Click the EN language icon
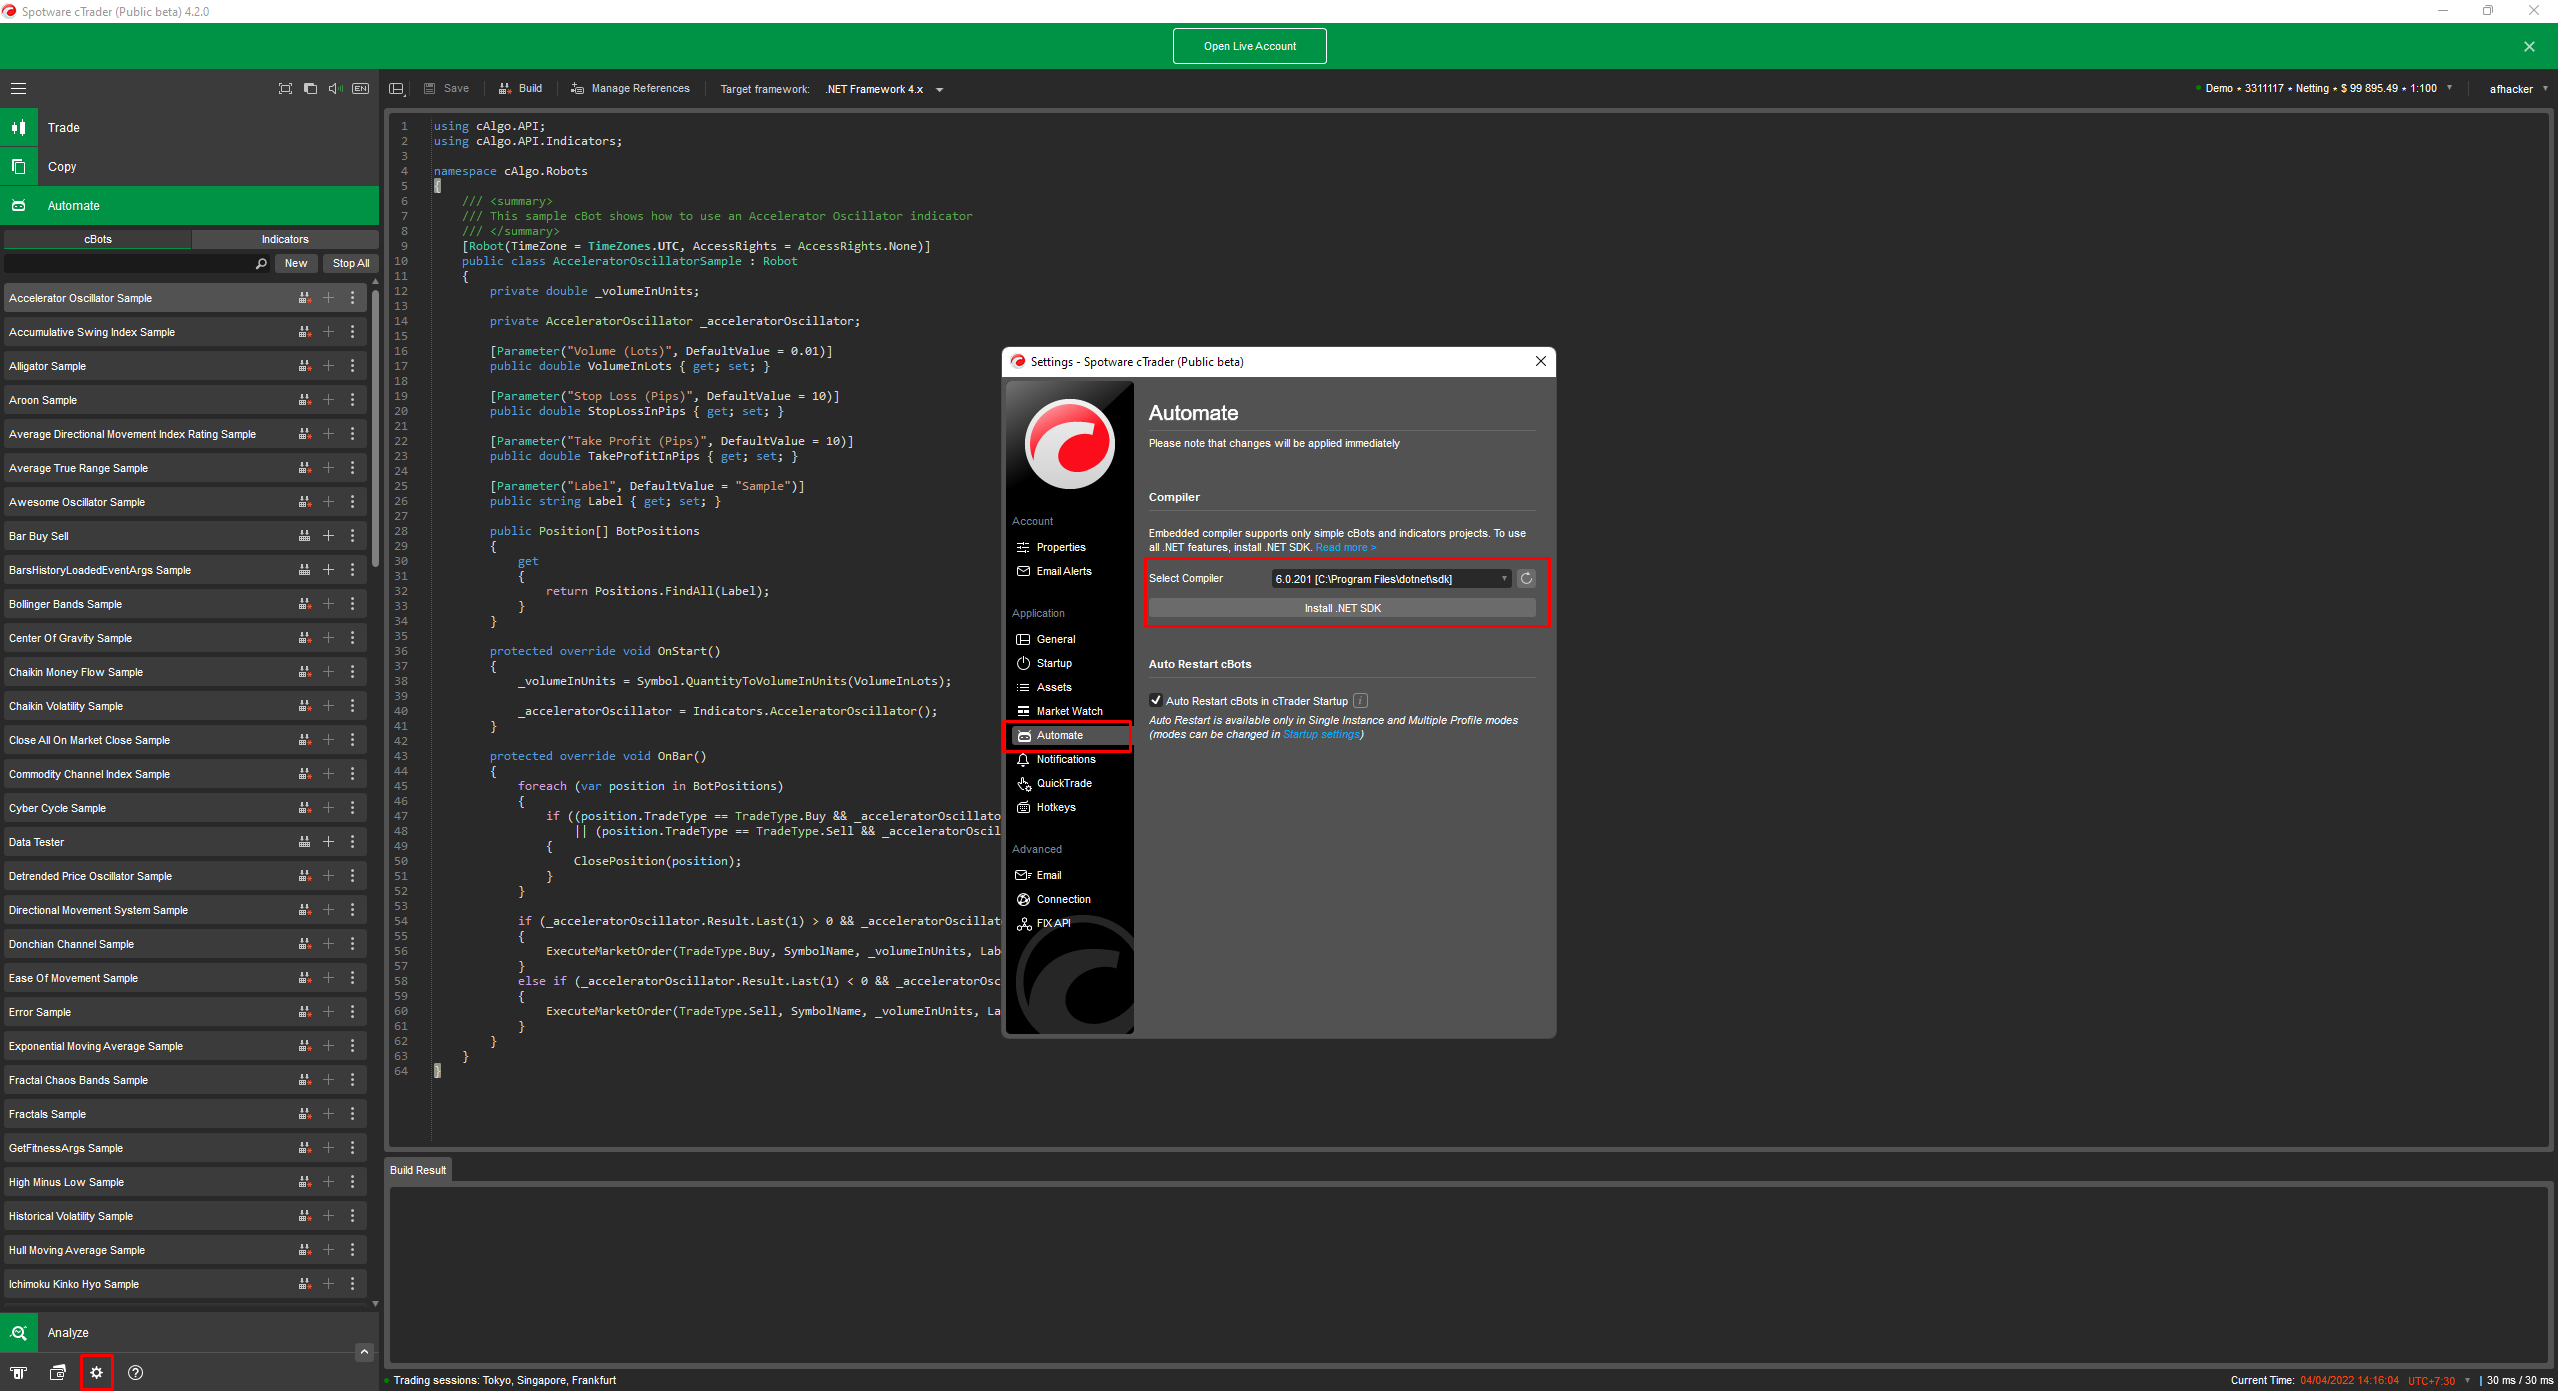Viewport: 2558px width, 1391px height. [361, 89]
